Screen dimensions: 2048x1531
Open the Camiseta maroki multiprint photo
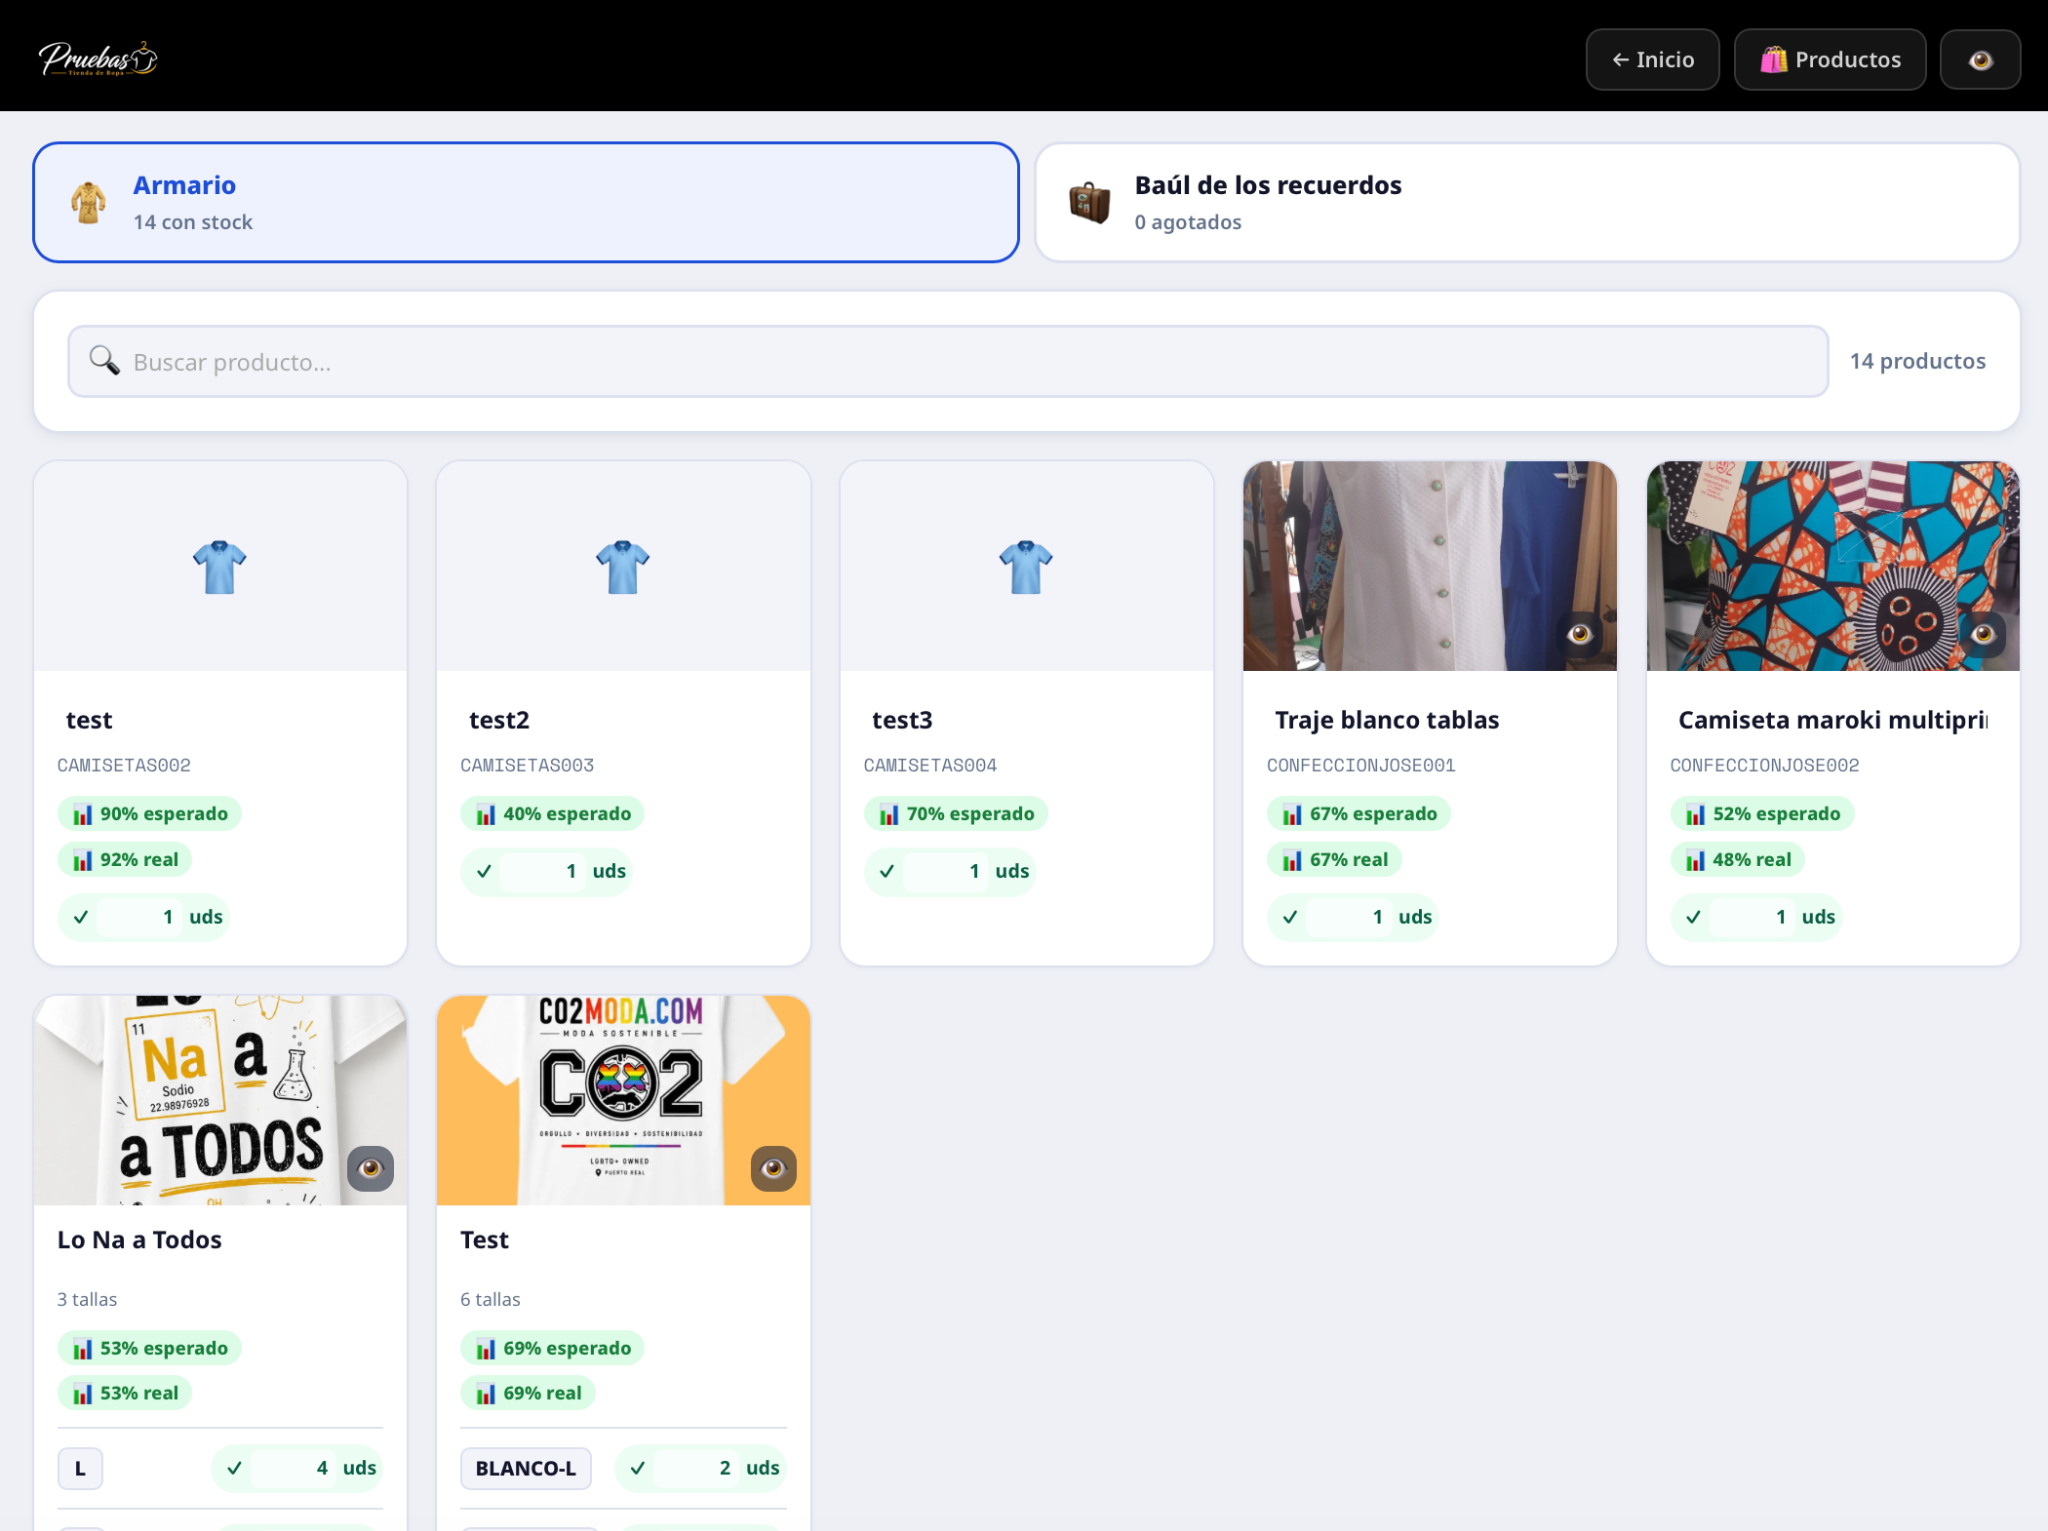[x=1833, y=566]
